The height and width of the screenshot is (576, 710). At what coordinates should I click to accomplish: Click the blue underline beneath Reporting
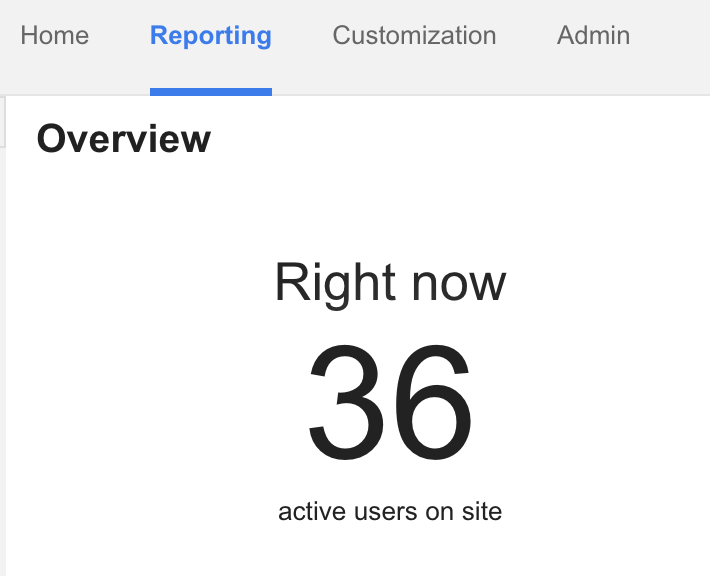tap(210, 92)
